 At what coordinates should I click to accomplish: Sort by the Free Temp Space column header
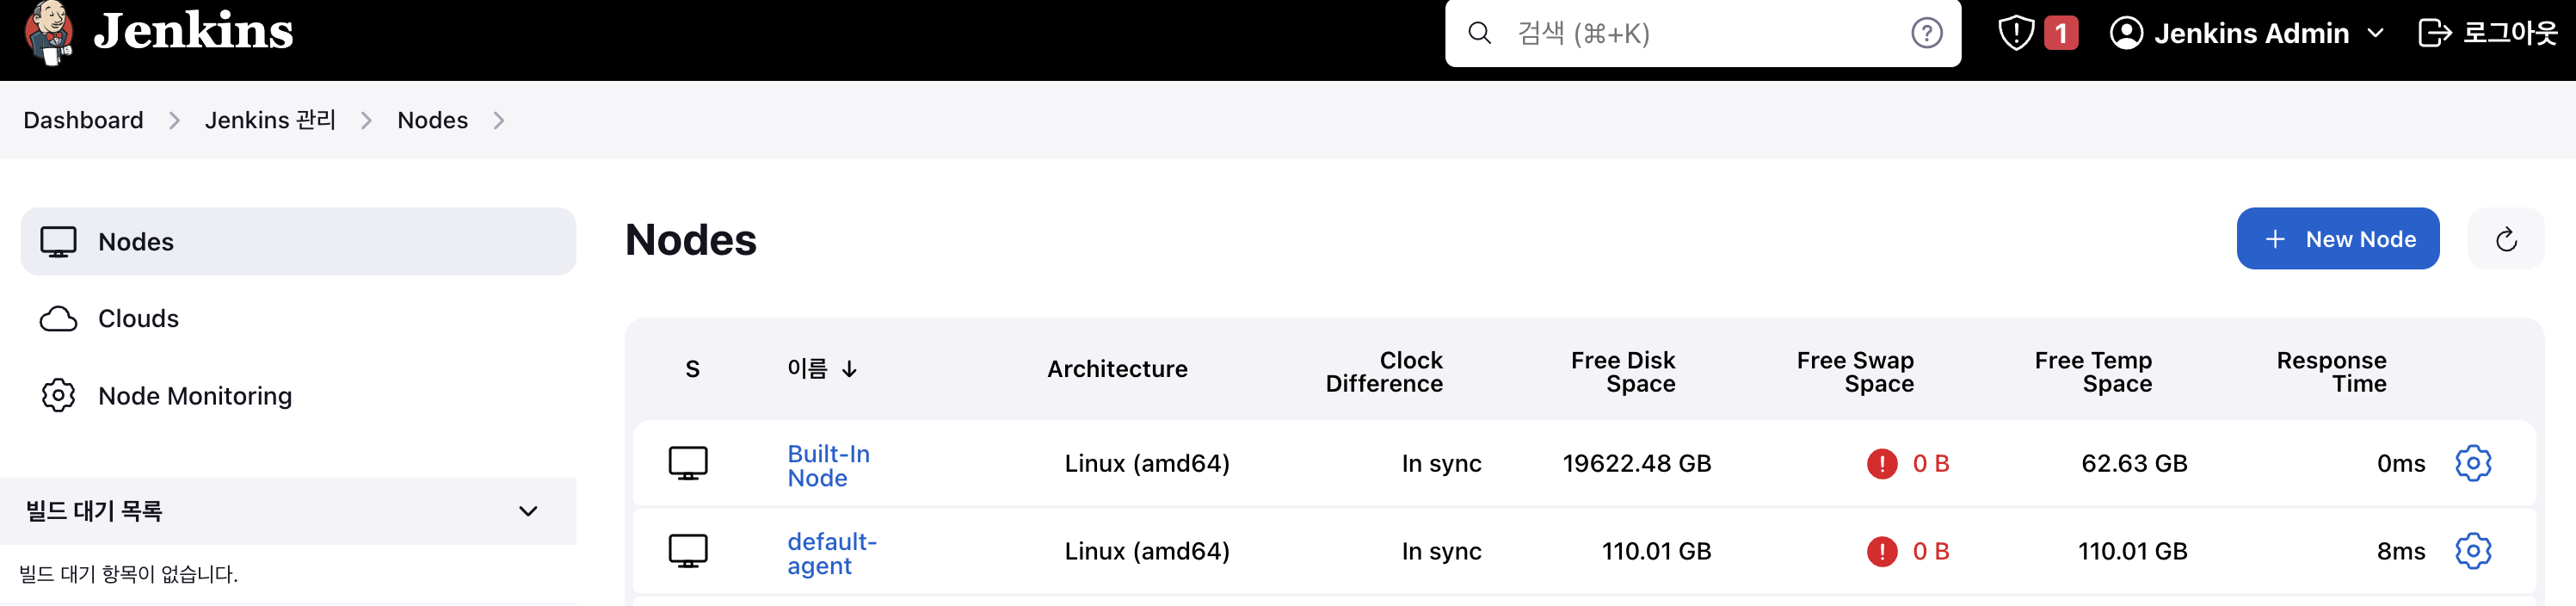click(2093, 372)
